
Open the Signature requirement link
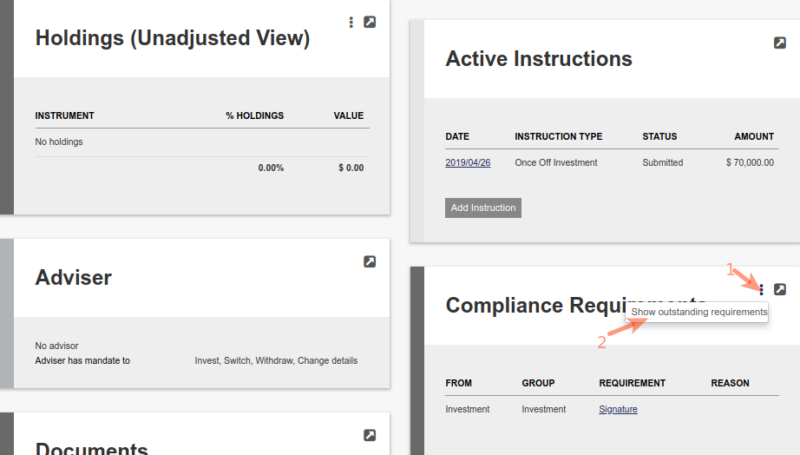point(618,409)
